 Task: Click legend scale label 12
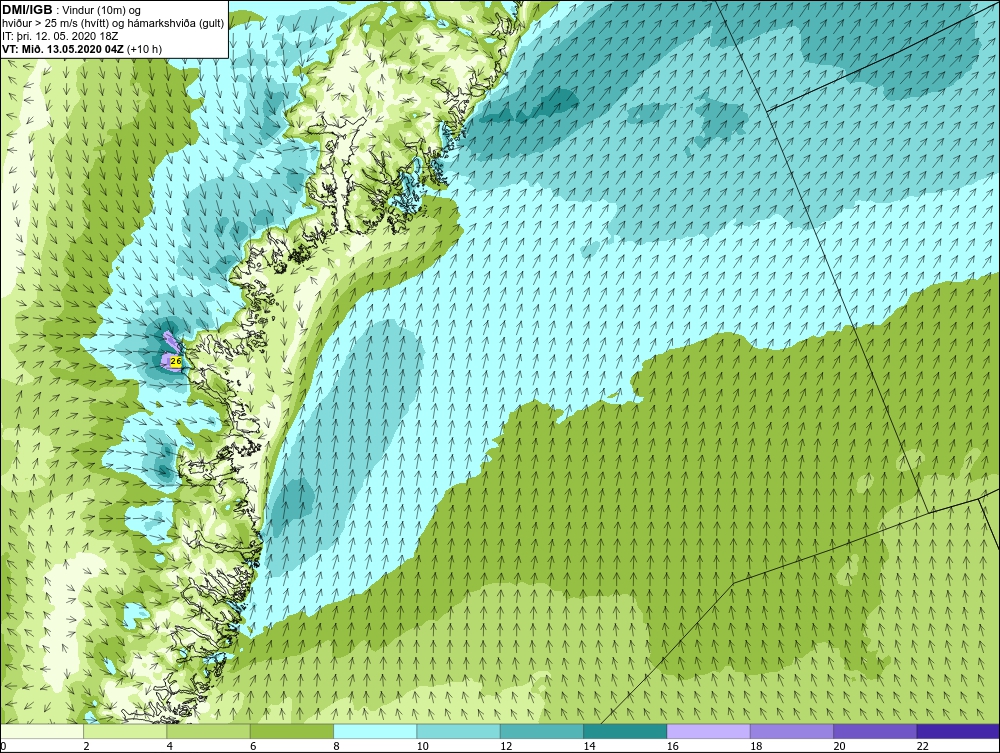506,747
